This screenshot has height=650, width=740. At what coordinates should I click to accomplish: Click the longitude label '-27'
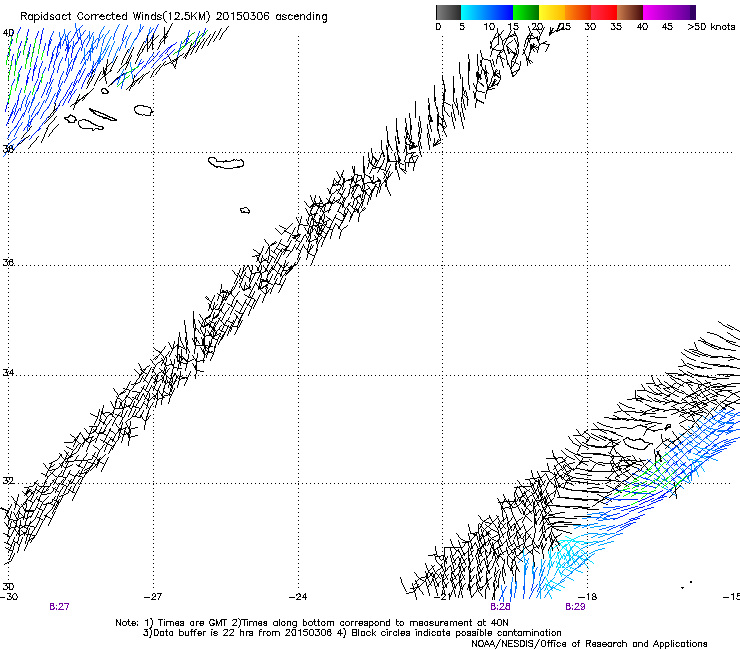point(153,597)
